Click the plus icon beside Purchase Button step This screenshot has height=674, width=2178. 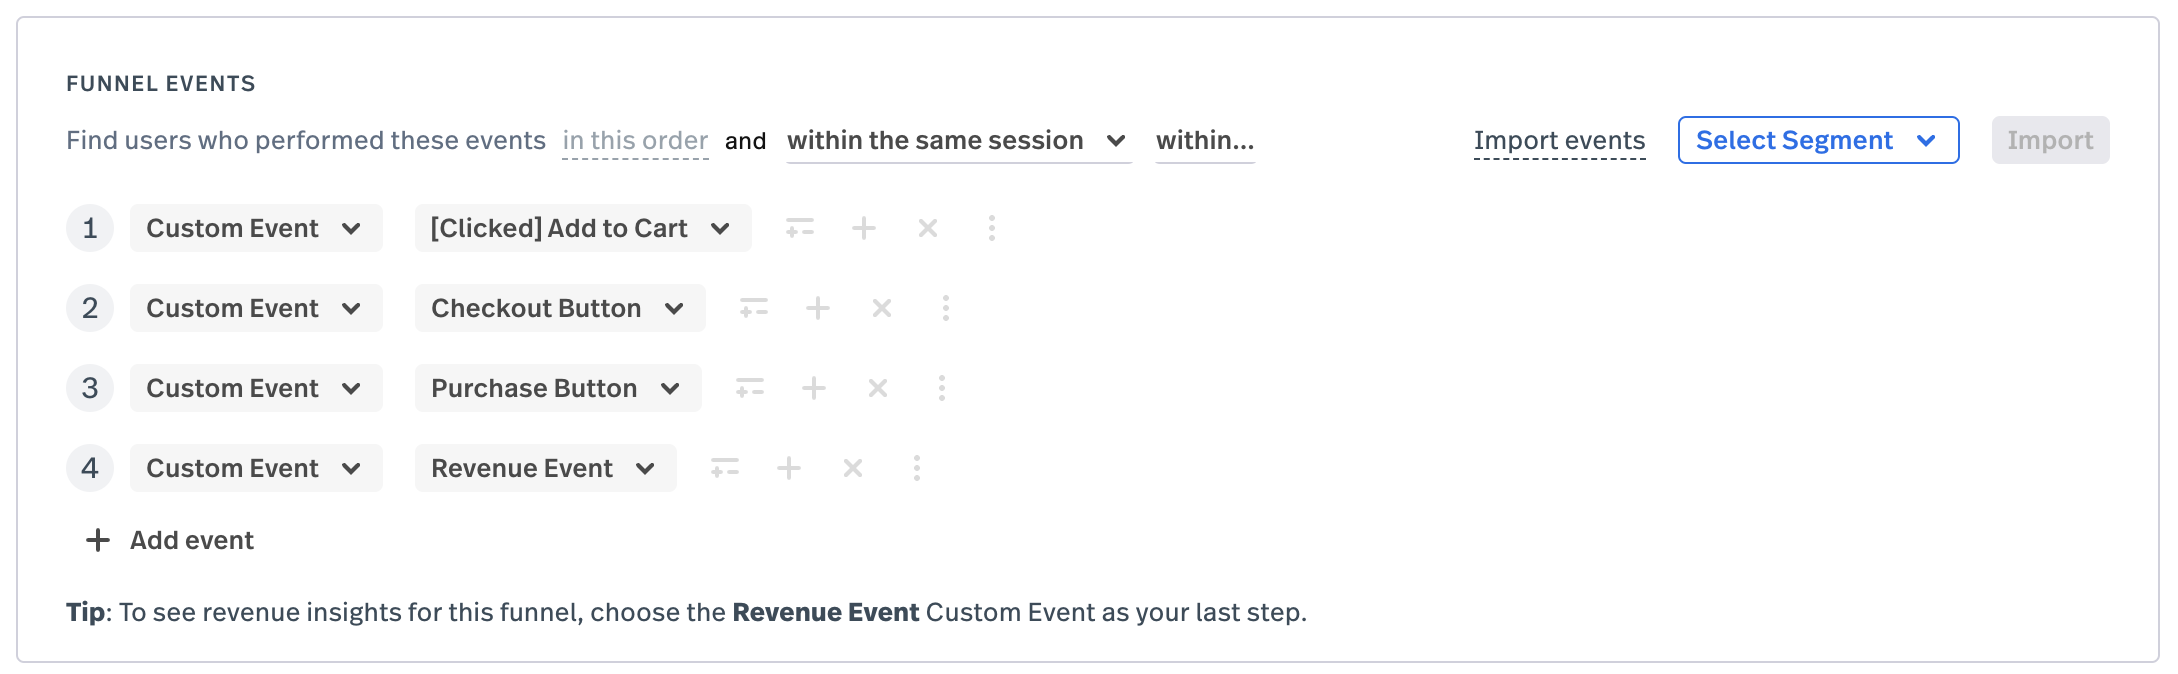coord(815,388)
